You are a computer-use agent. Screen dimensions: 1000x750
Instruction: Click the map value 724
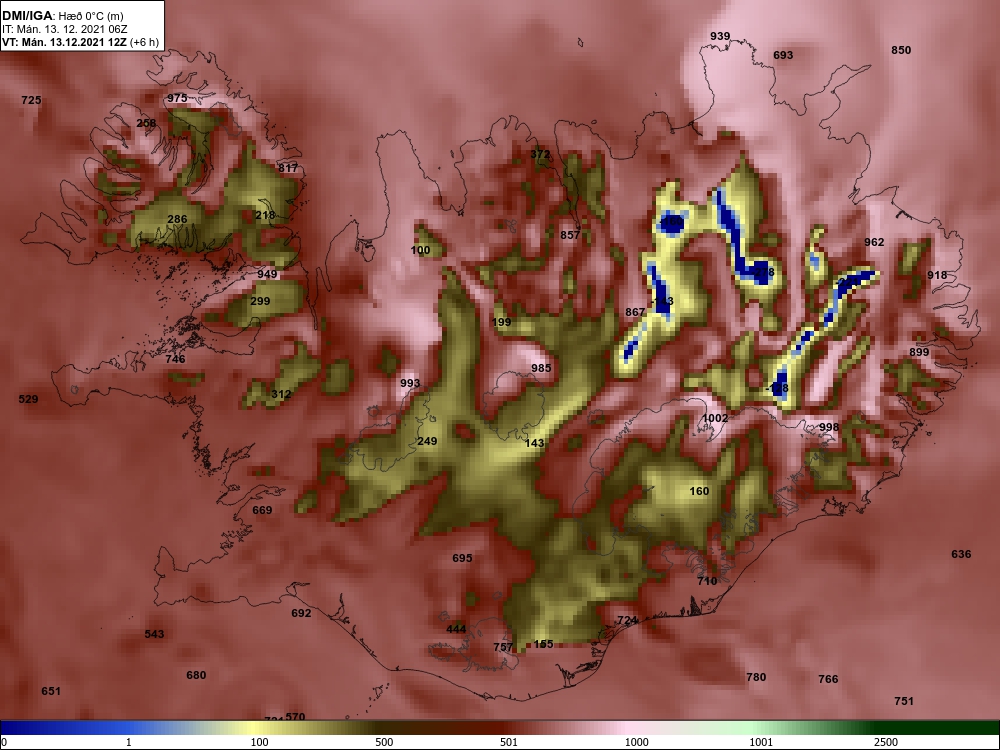coord(627,621)
